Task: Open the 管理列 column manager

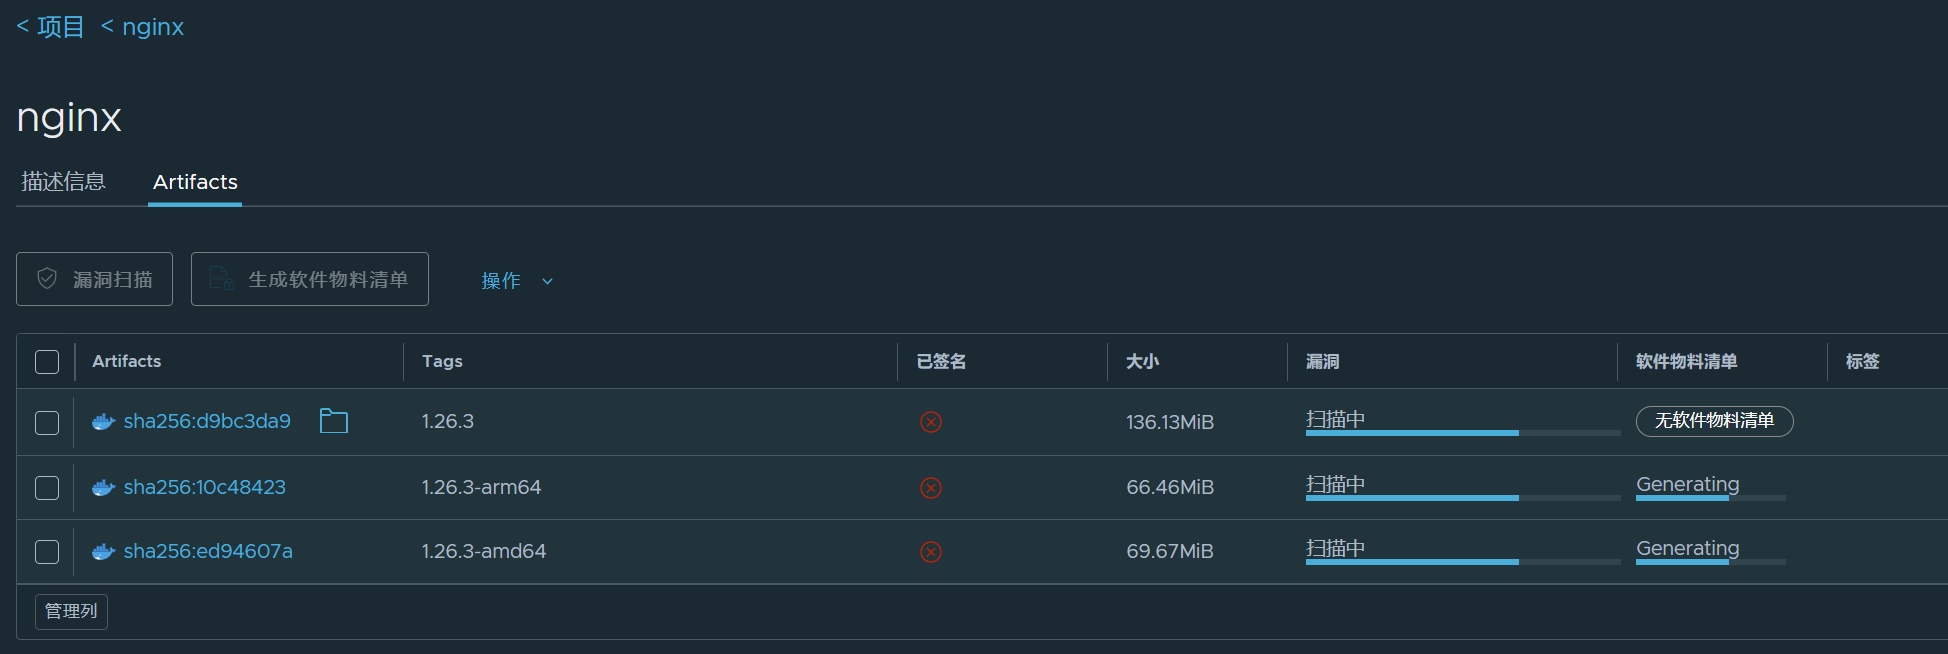Action: point(71,611)
